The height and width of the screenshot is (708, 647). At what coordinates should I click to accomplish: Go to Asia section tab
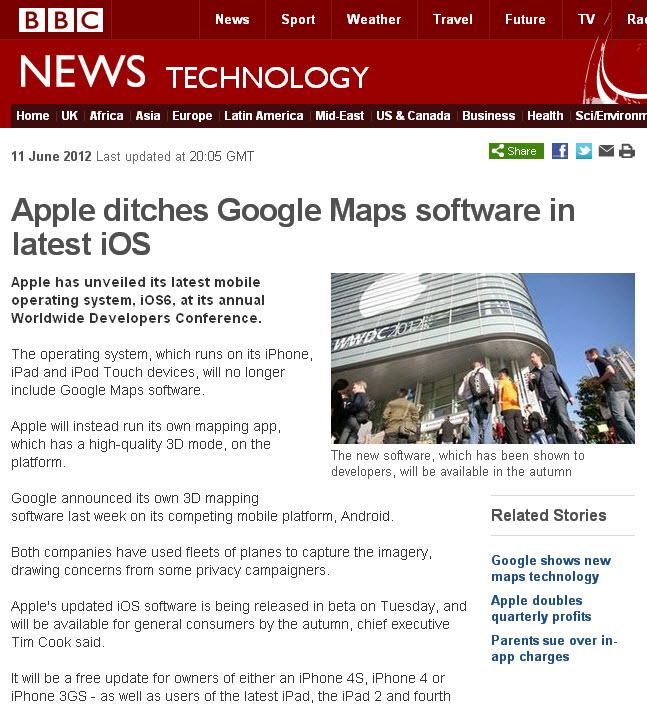(148, 116)
